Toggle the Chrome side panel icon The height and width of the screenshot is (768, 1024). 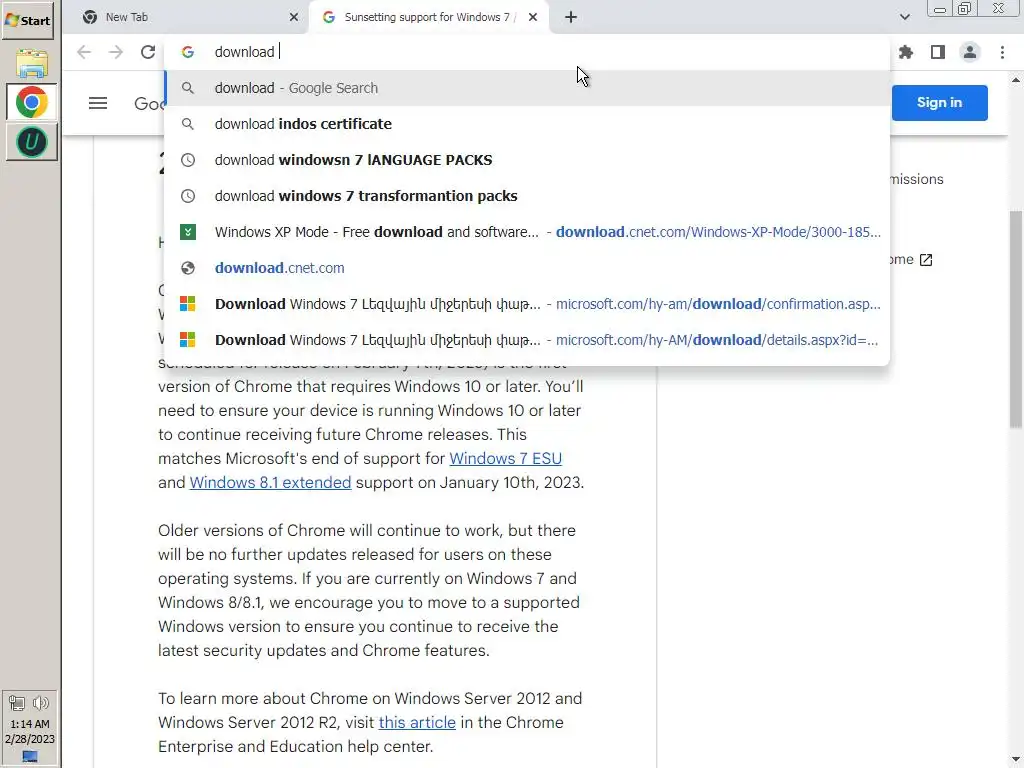(x=938, y=52)
